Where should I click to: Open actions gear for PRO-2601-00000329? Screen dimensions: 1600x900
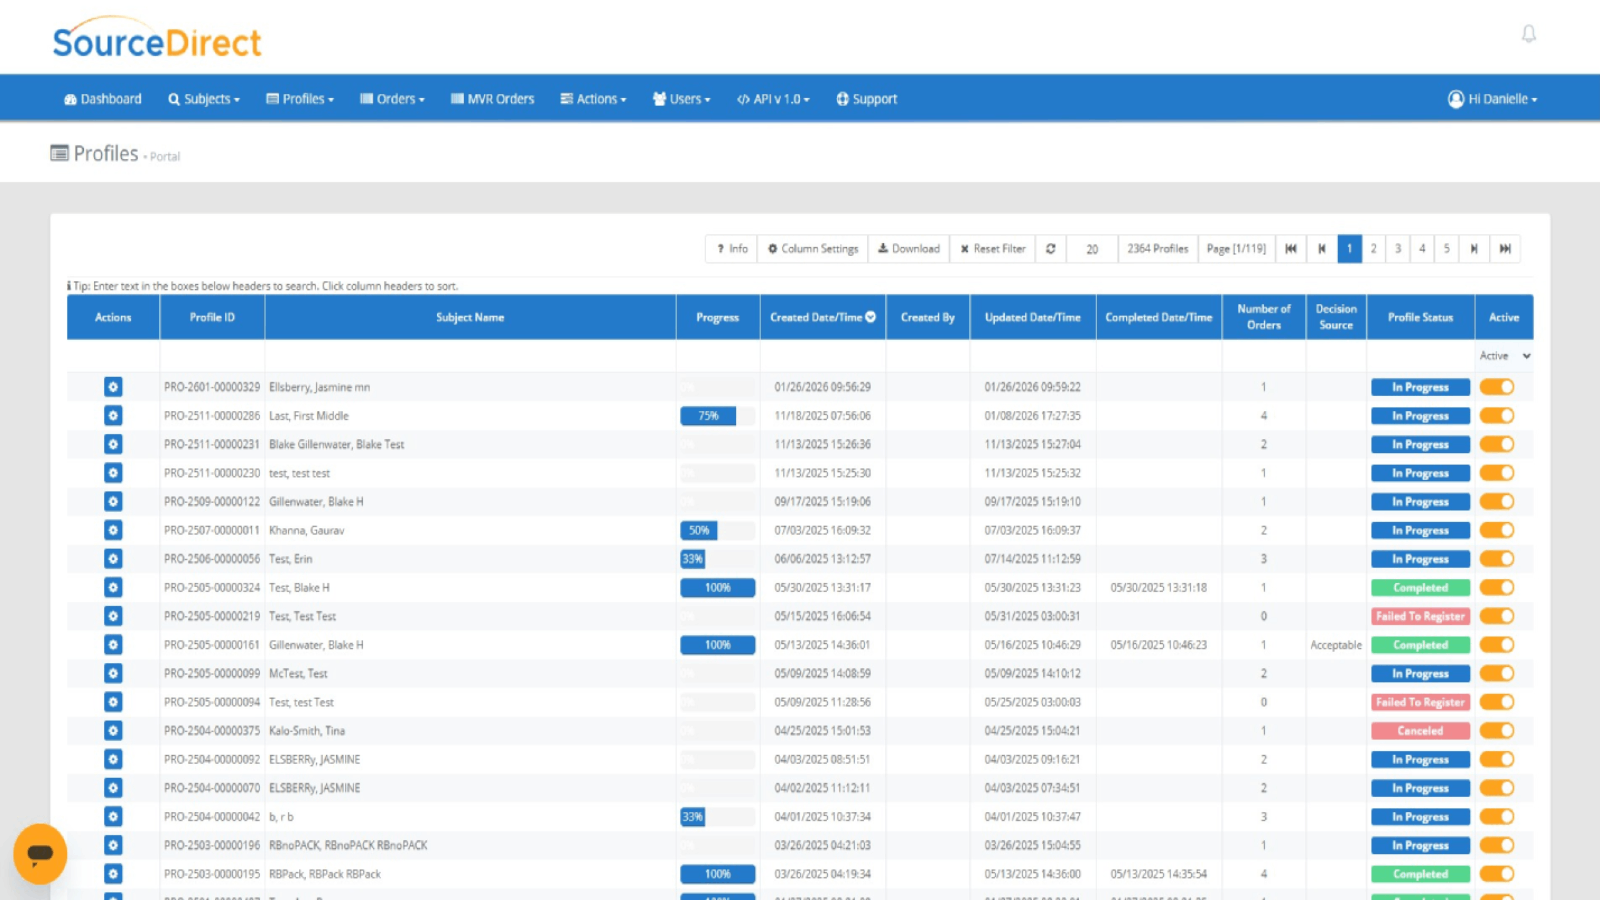113,386
